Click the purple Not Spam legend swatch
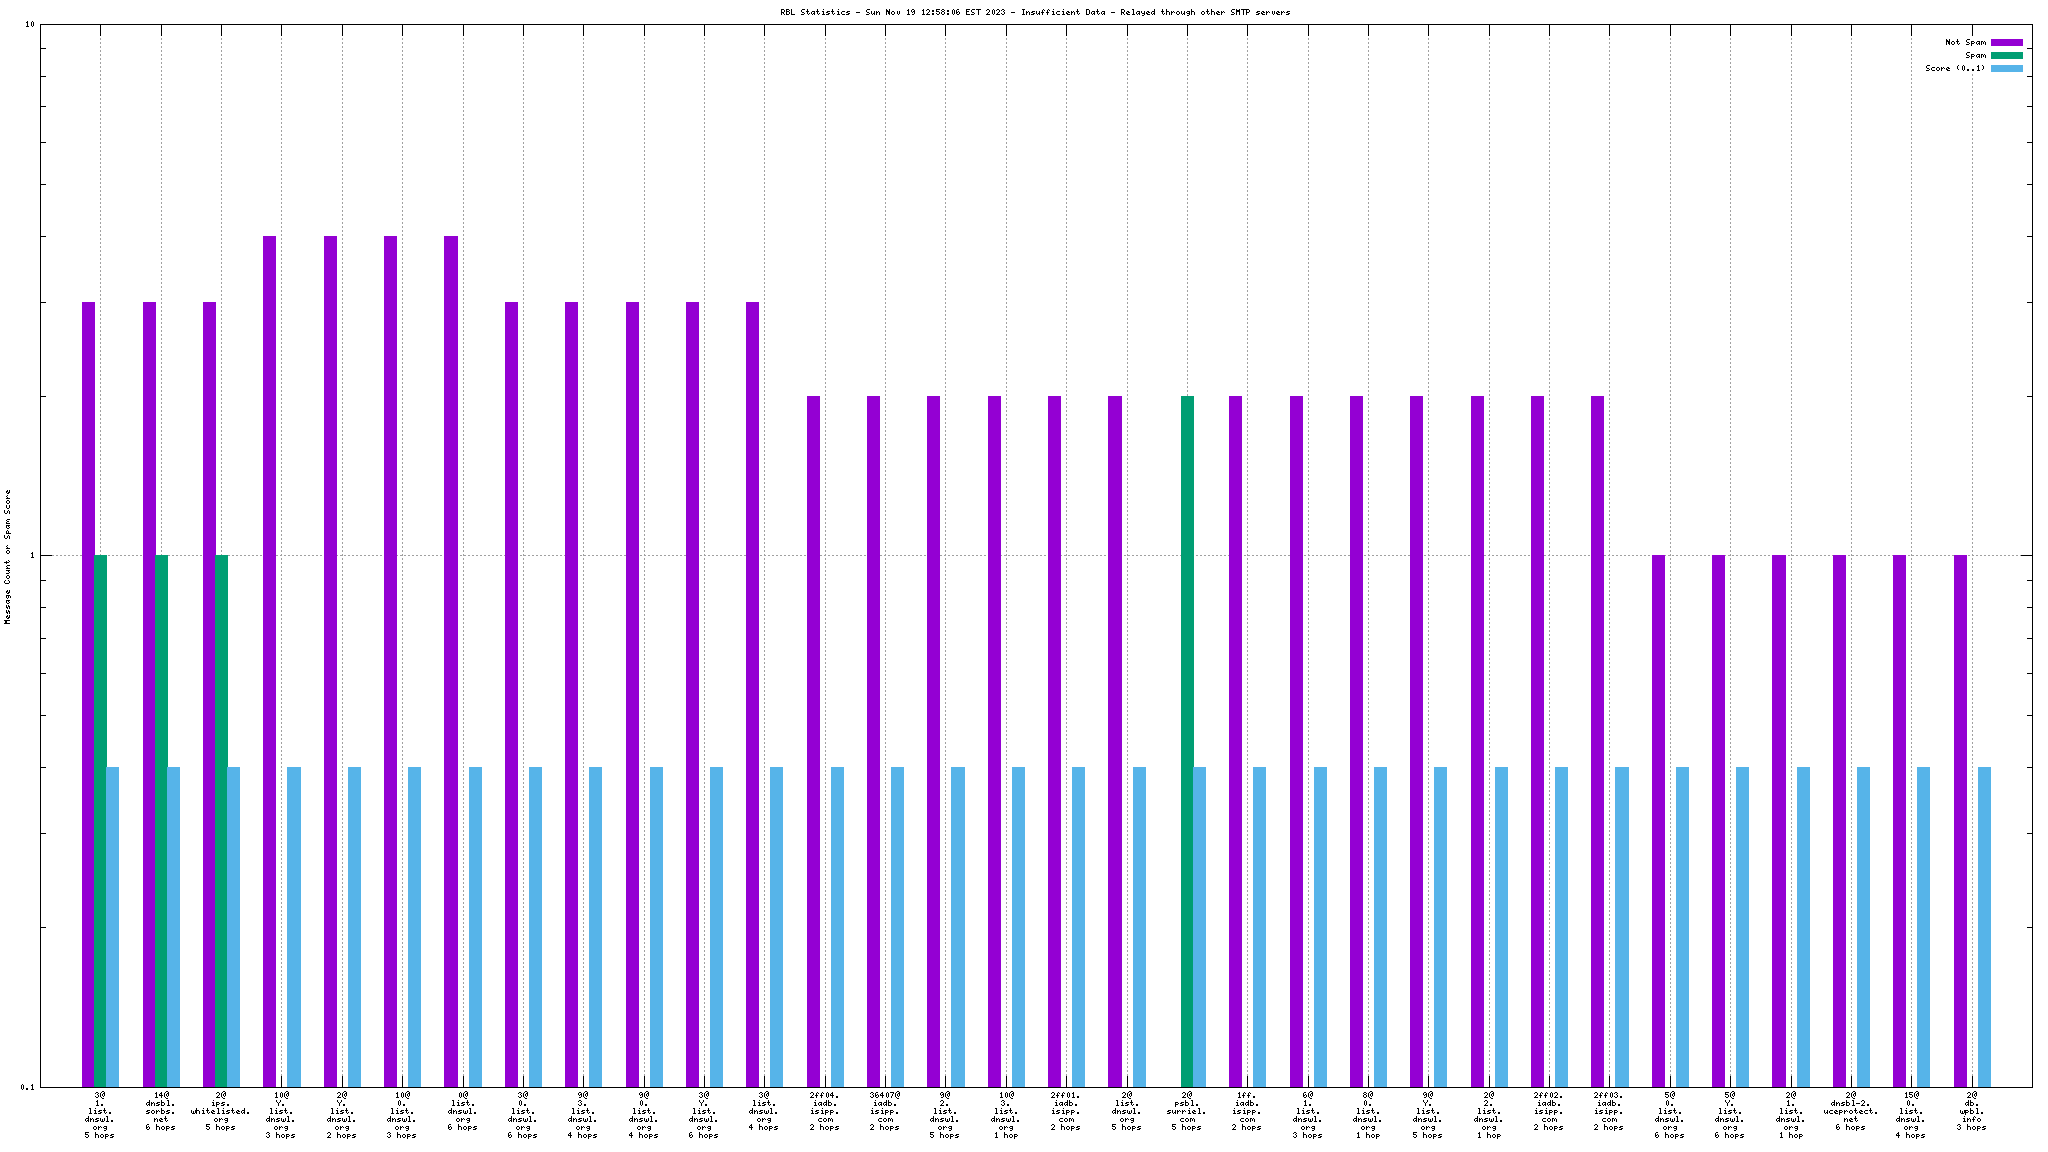2048x1152 pixels. pyautogui.click(x=2006, y=43)
